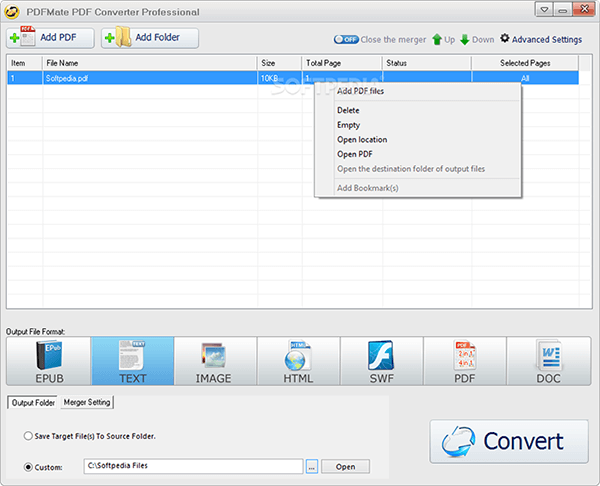Screen dimensions: 600x486
Task: Click the Item column header
Action: 24,63
